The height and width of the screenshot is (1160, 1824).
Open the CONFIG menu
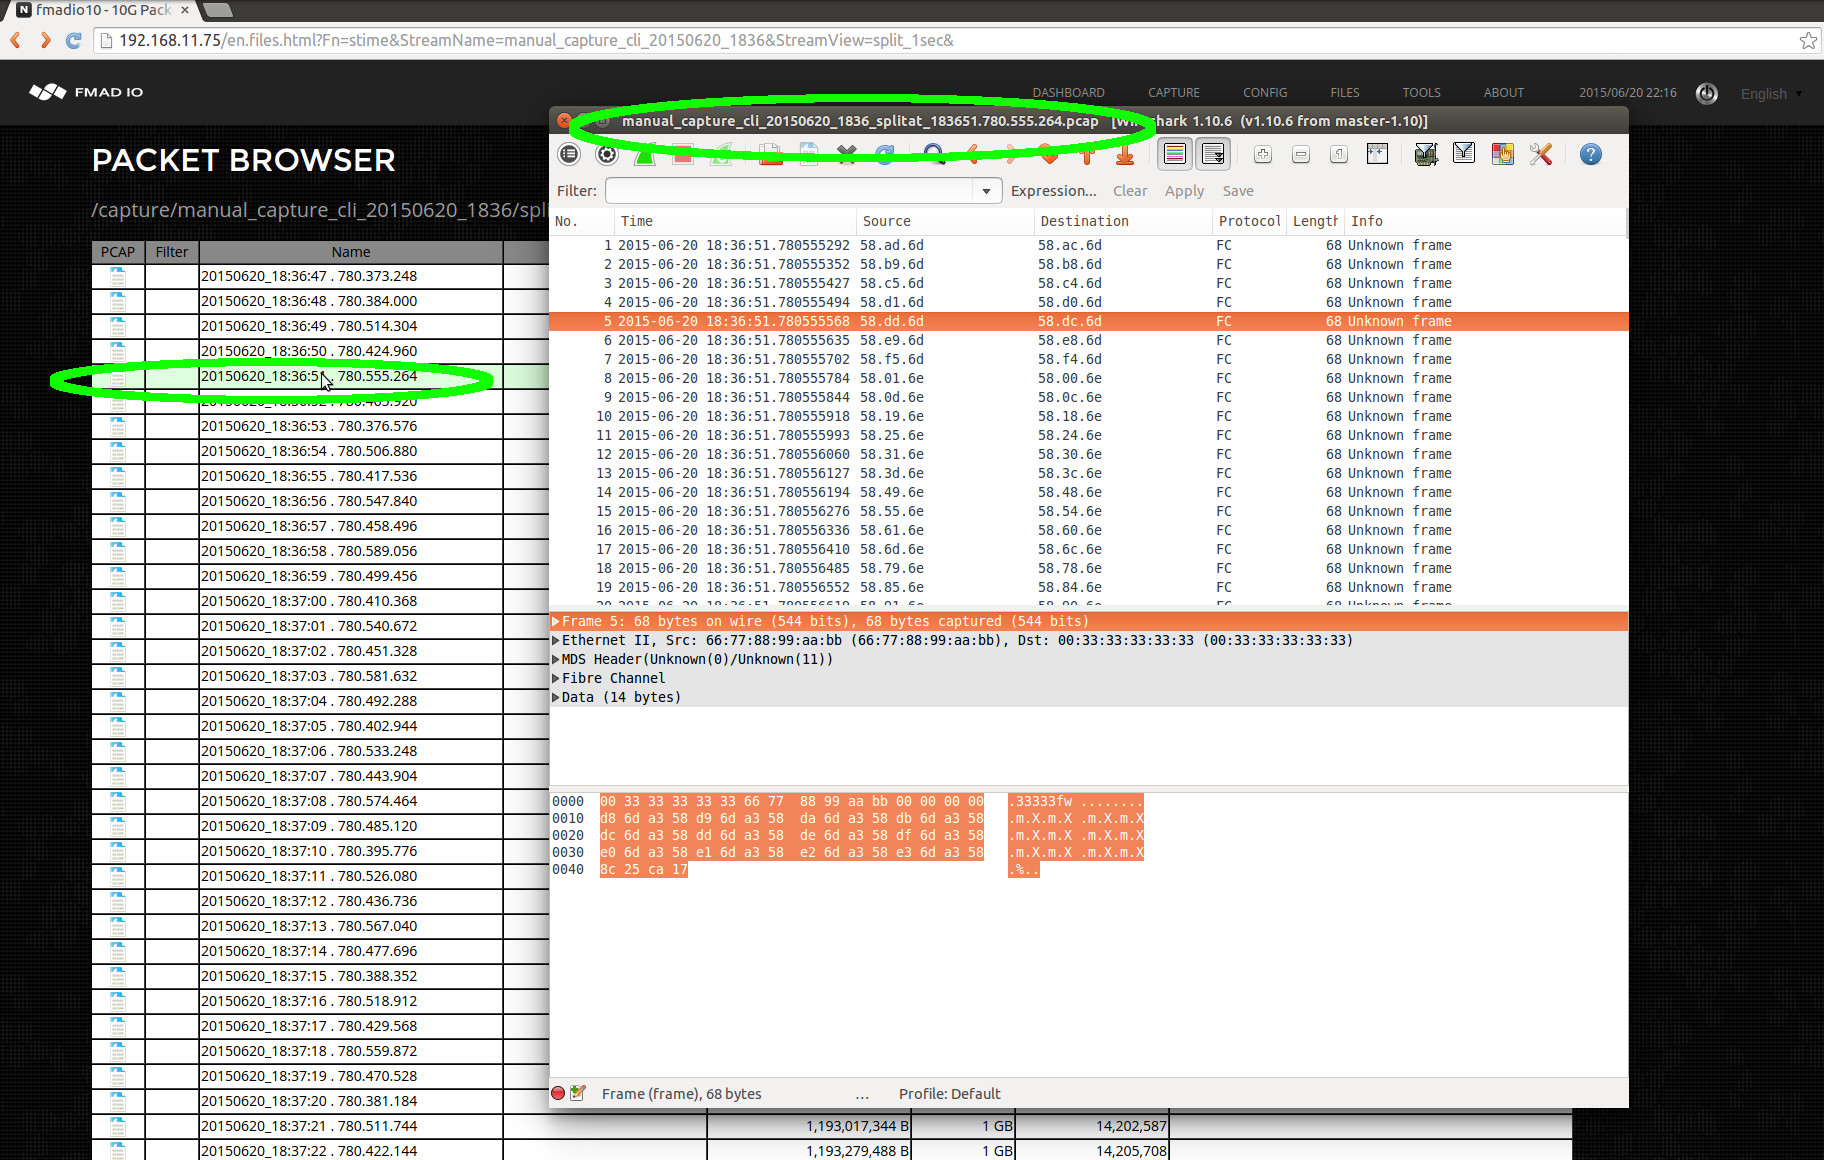[x=1264, y=92]
